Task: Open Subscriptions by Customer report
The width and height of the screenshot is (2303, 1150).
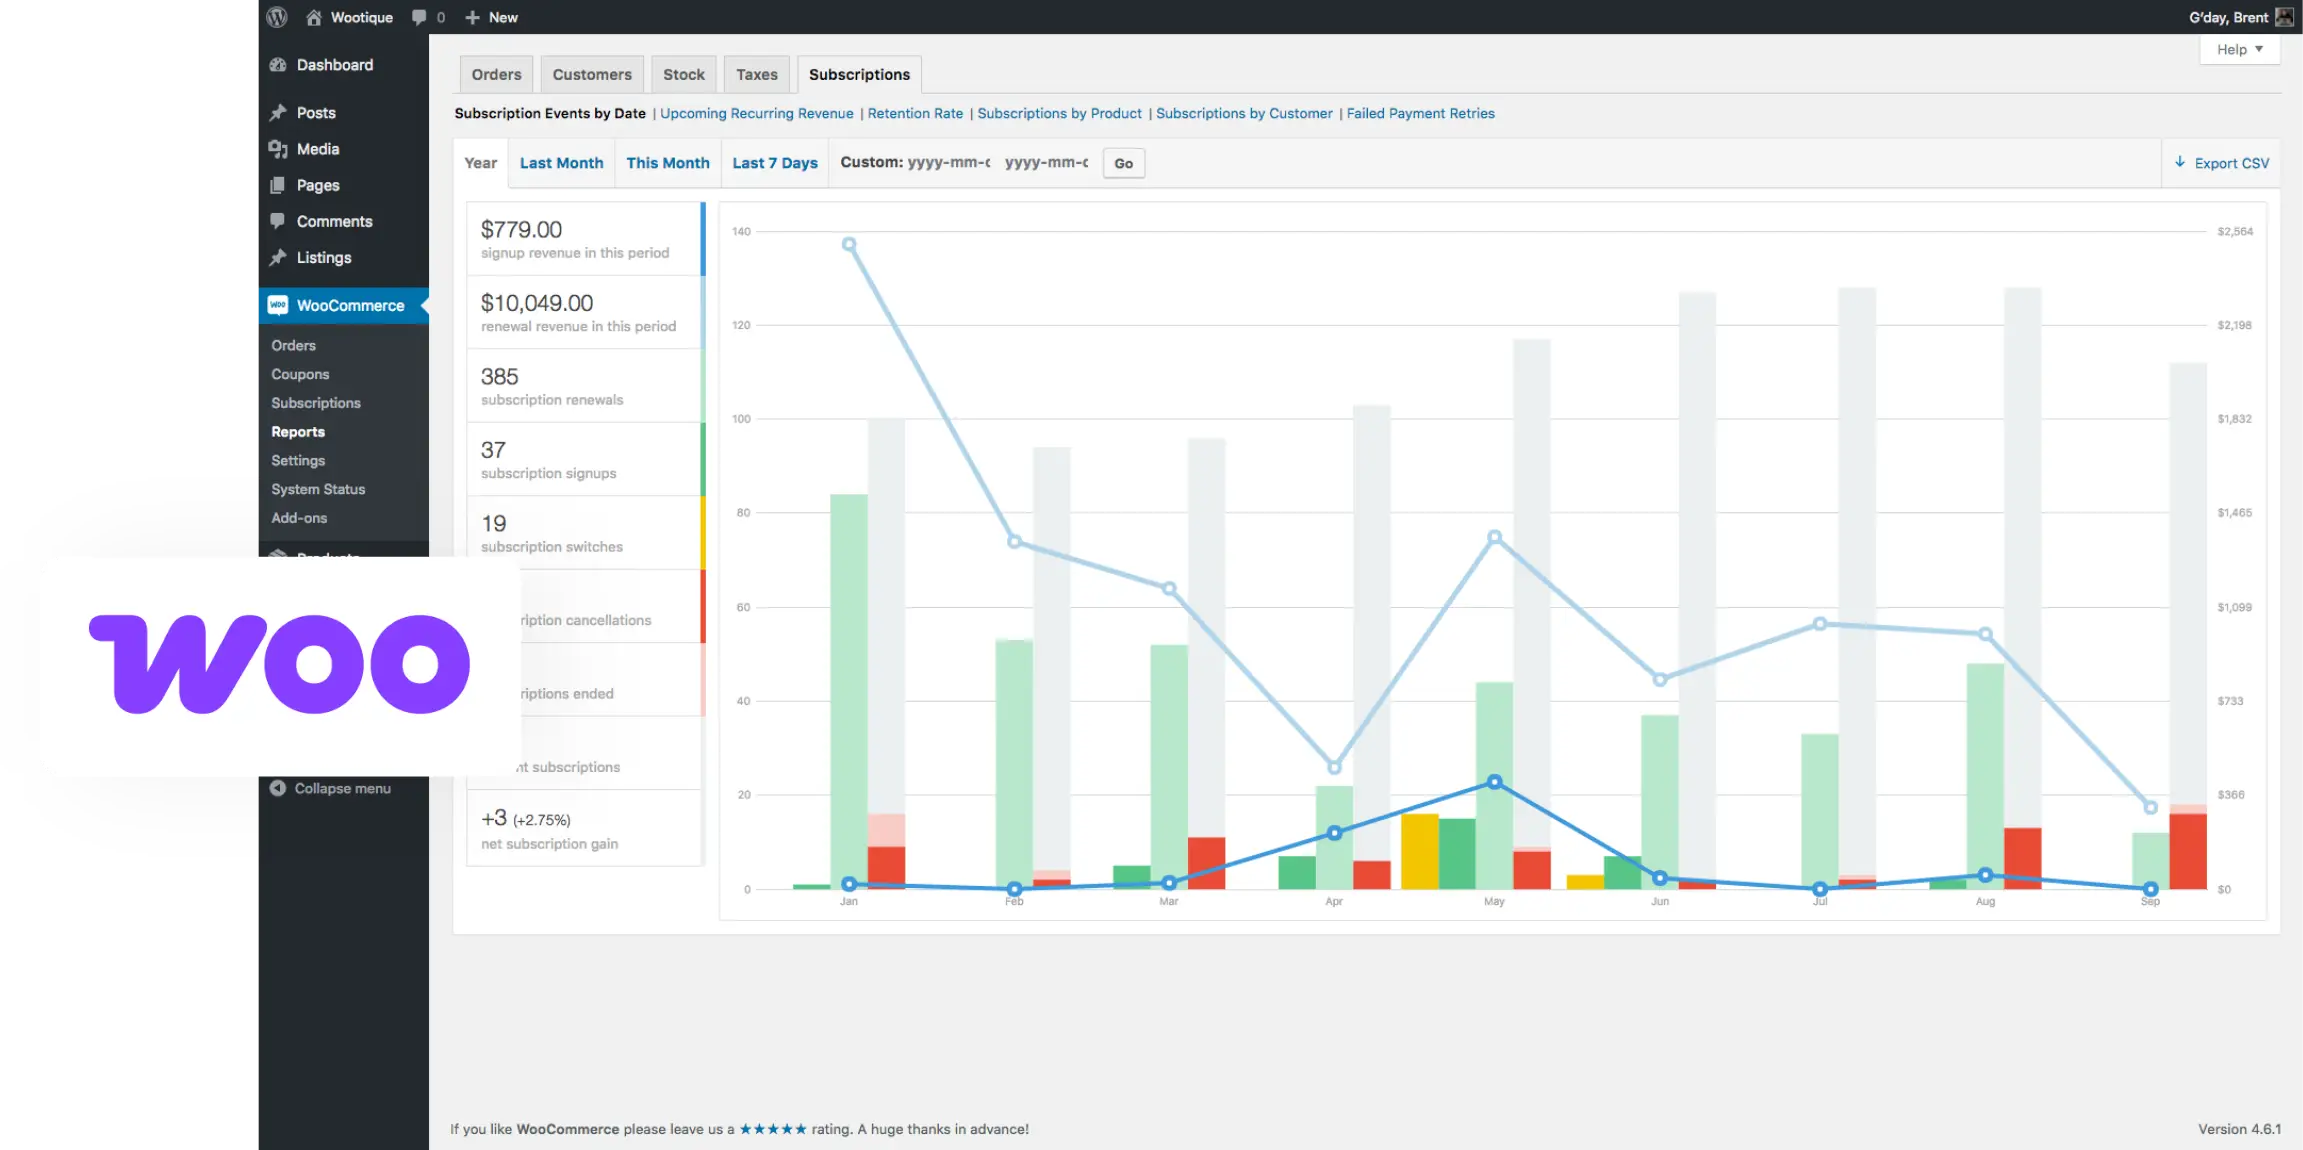Action: coord(1244,113)
